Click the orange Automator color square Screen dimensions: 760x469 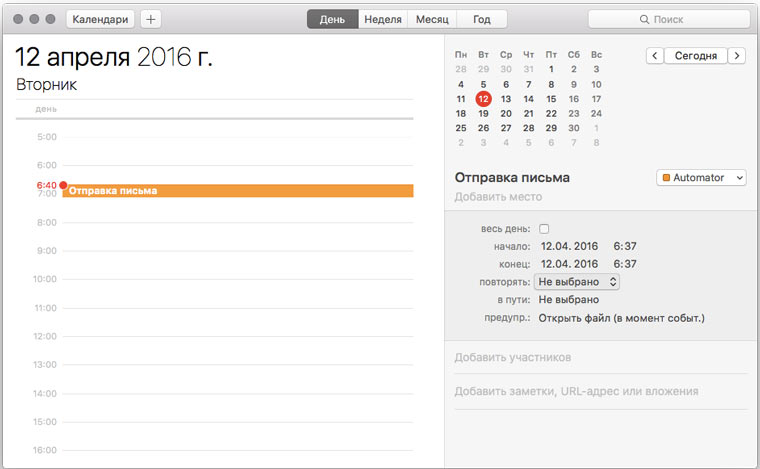(x=666, y=178)
